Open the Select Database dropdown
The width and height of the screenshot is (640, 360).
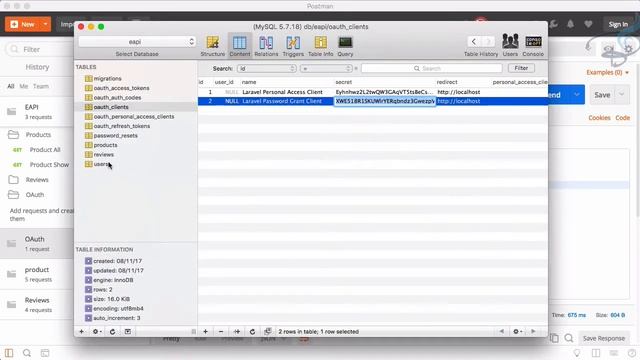coord(137,42)
